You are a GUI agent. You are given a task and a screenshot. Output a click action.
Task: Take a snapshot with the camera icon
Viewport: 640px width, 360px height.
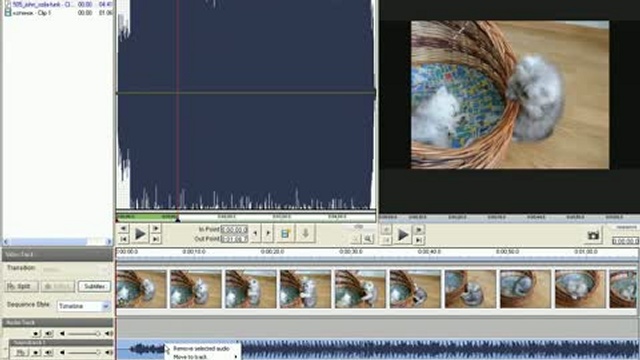tap(593, 235)
